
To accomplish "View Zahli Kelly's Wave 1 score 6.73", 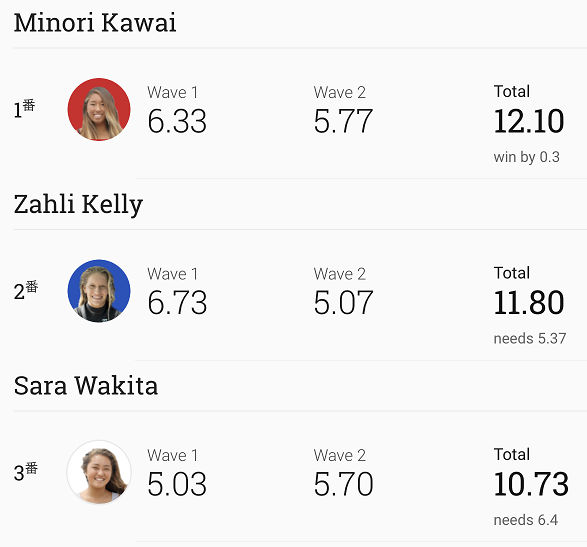I will [177, 303].
